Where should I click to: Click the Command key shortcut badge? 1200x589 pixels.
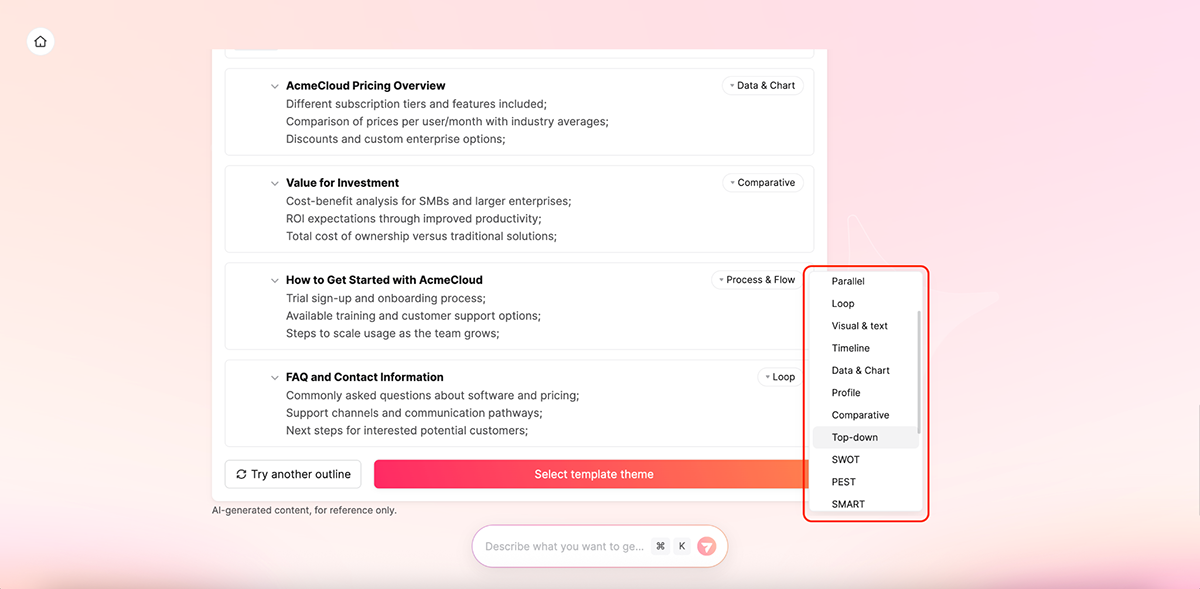tap(661, 546)
